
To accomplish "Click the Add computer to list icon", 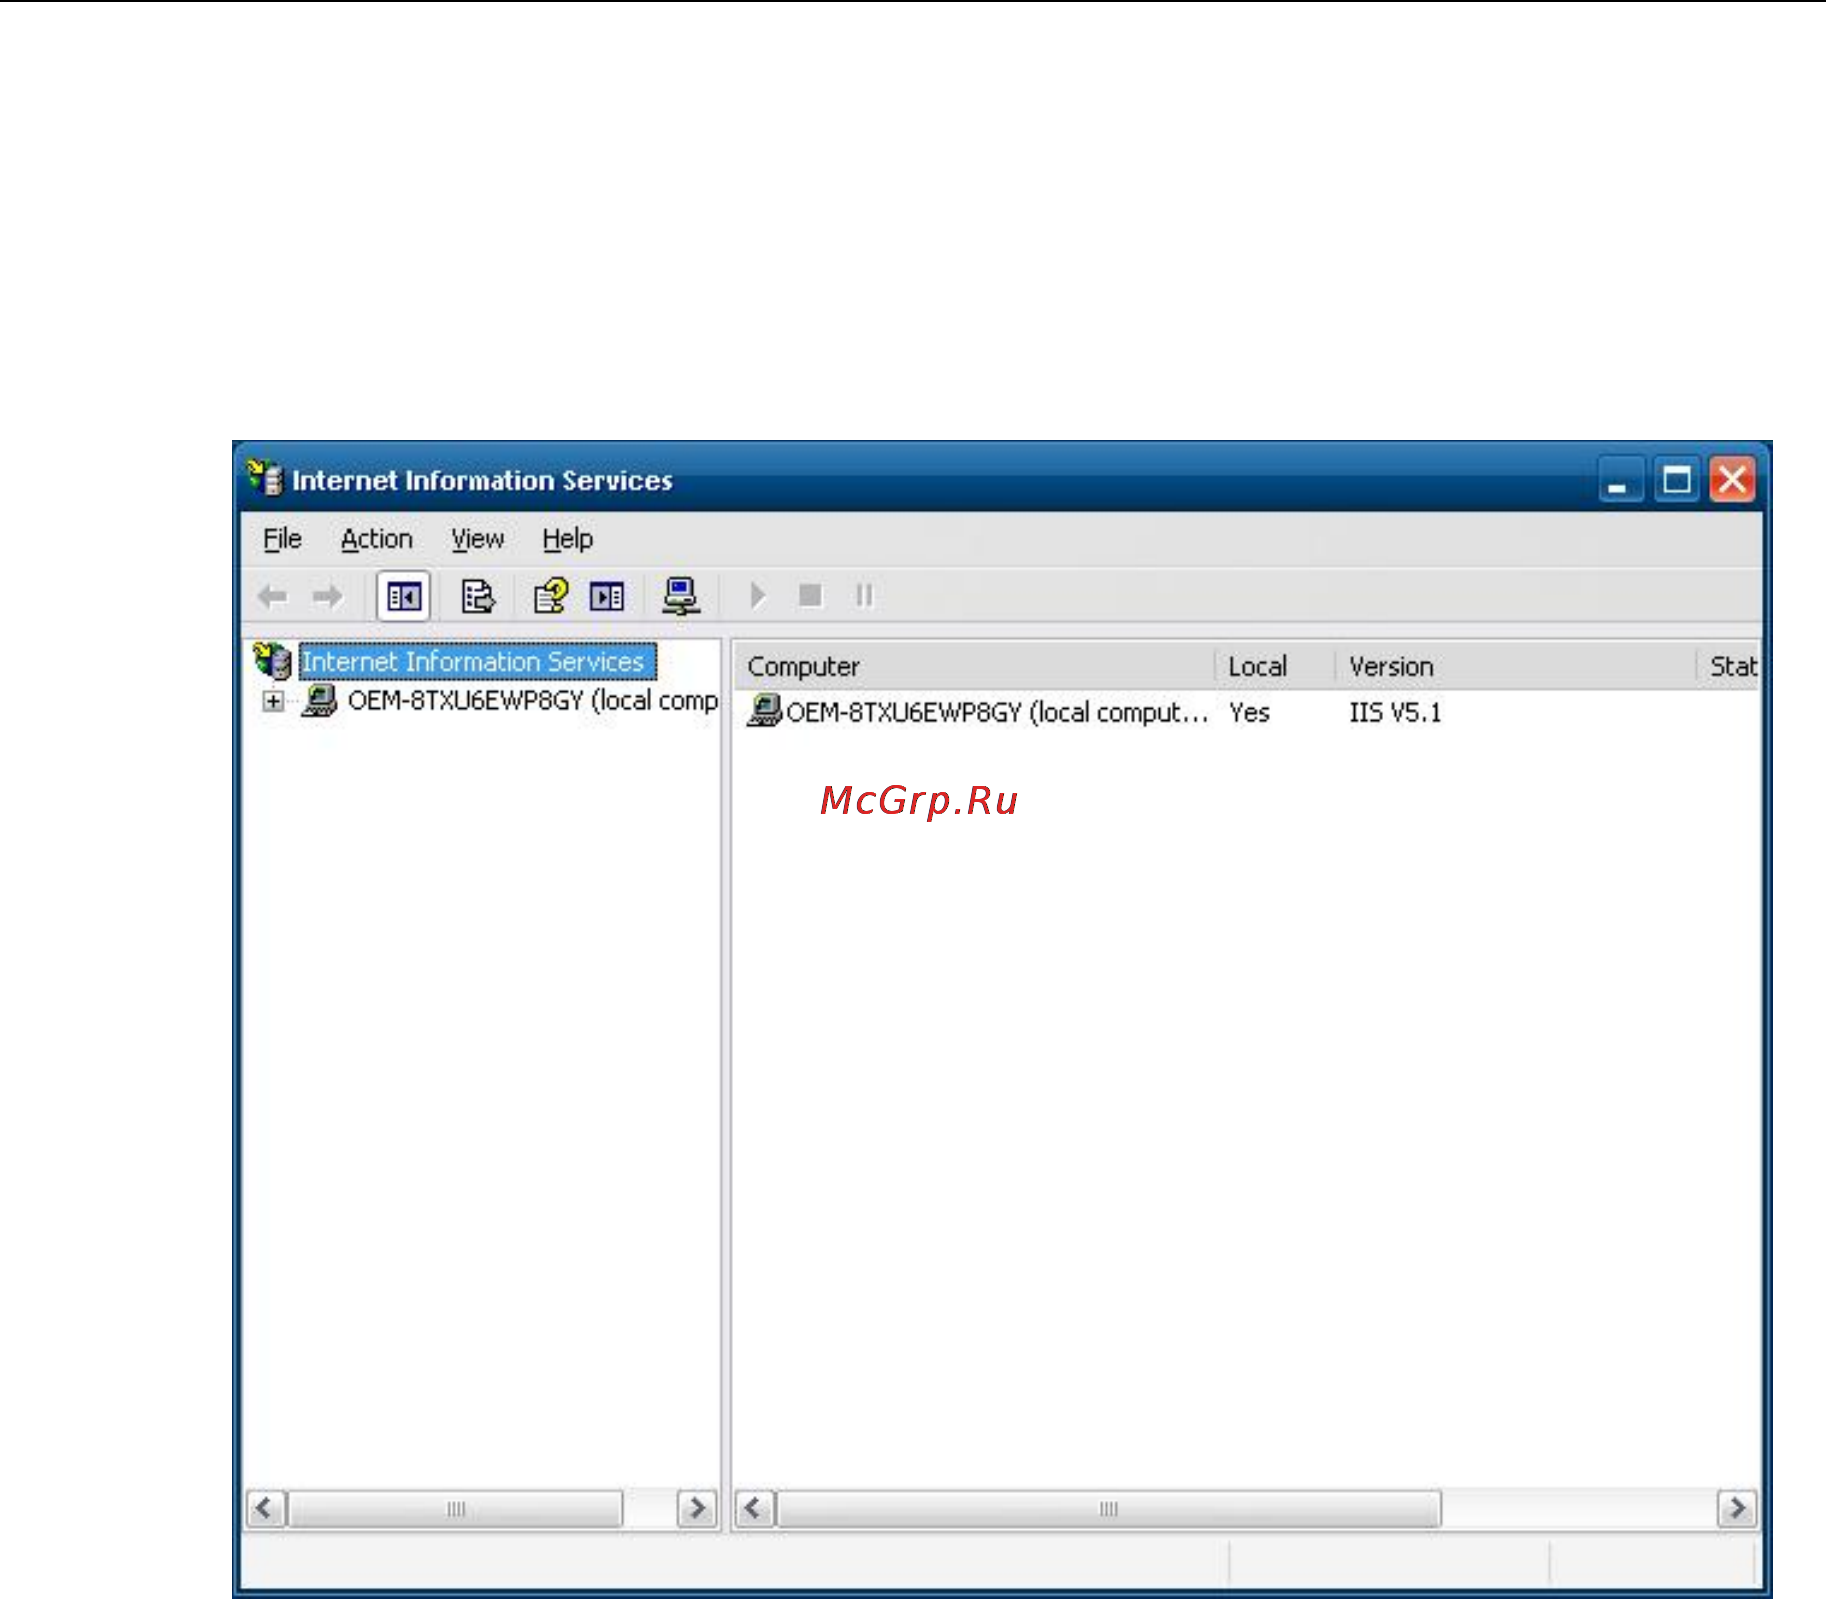I will click(681, 597).
